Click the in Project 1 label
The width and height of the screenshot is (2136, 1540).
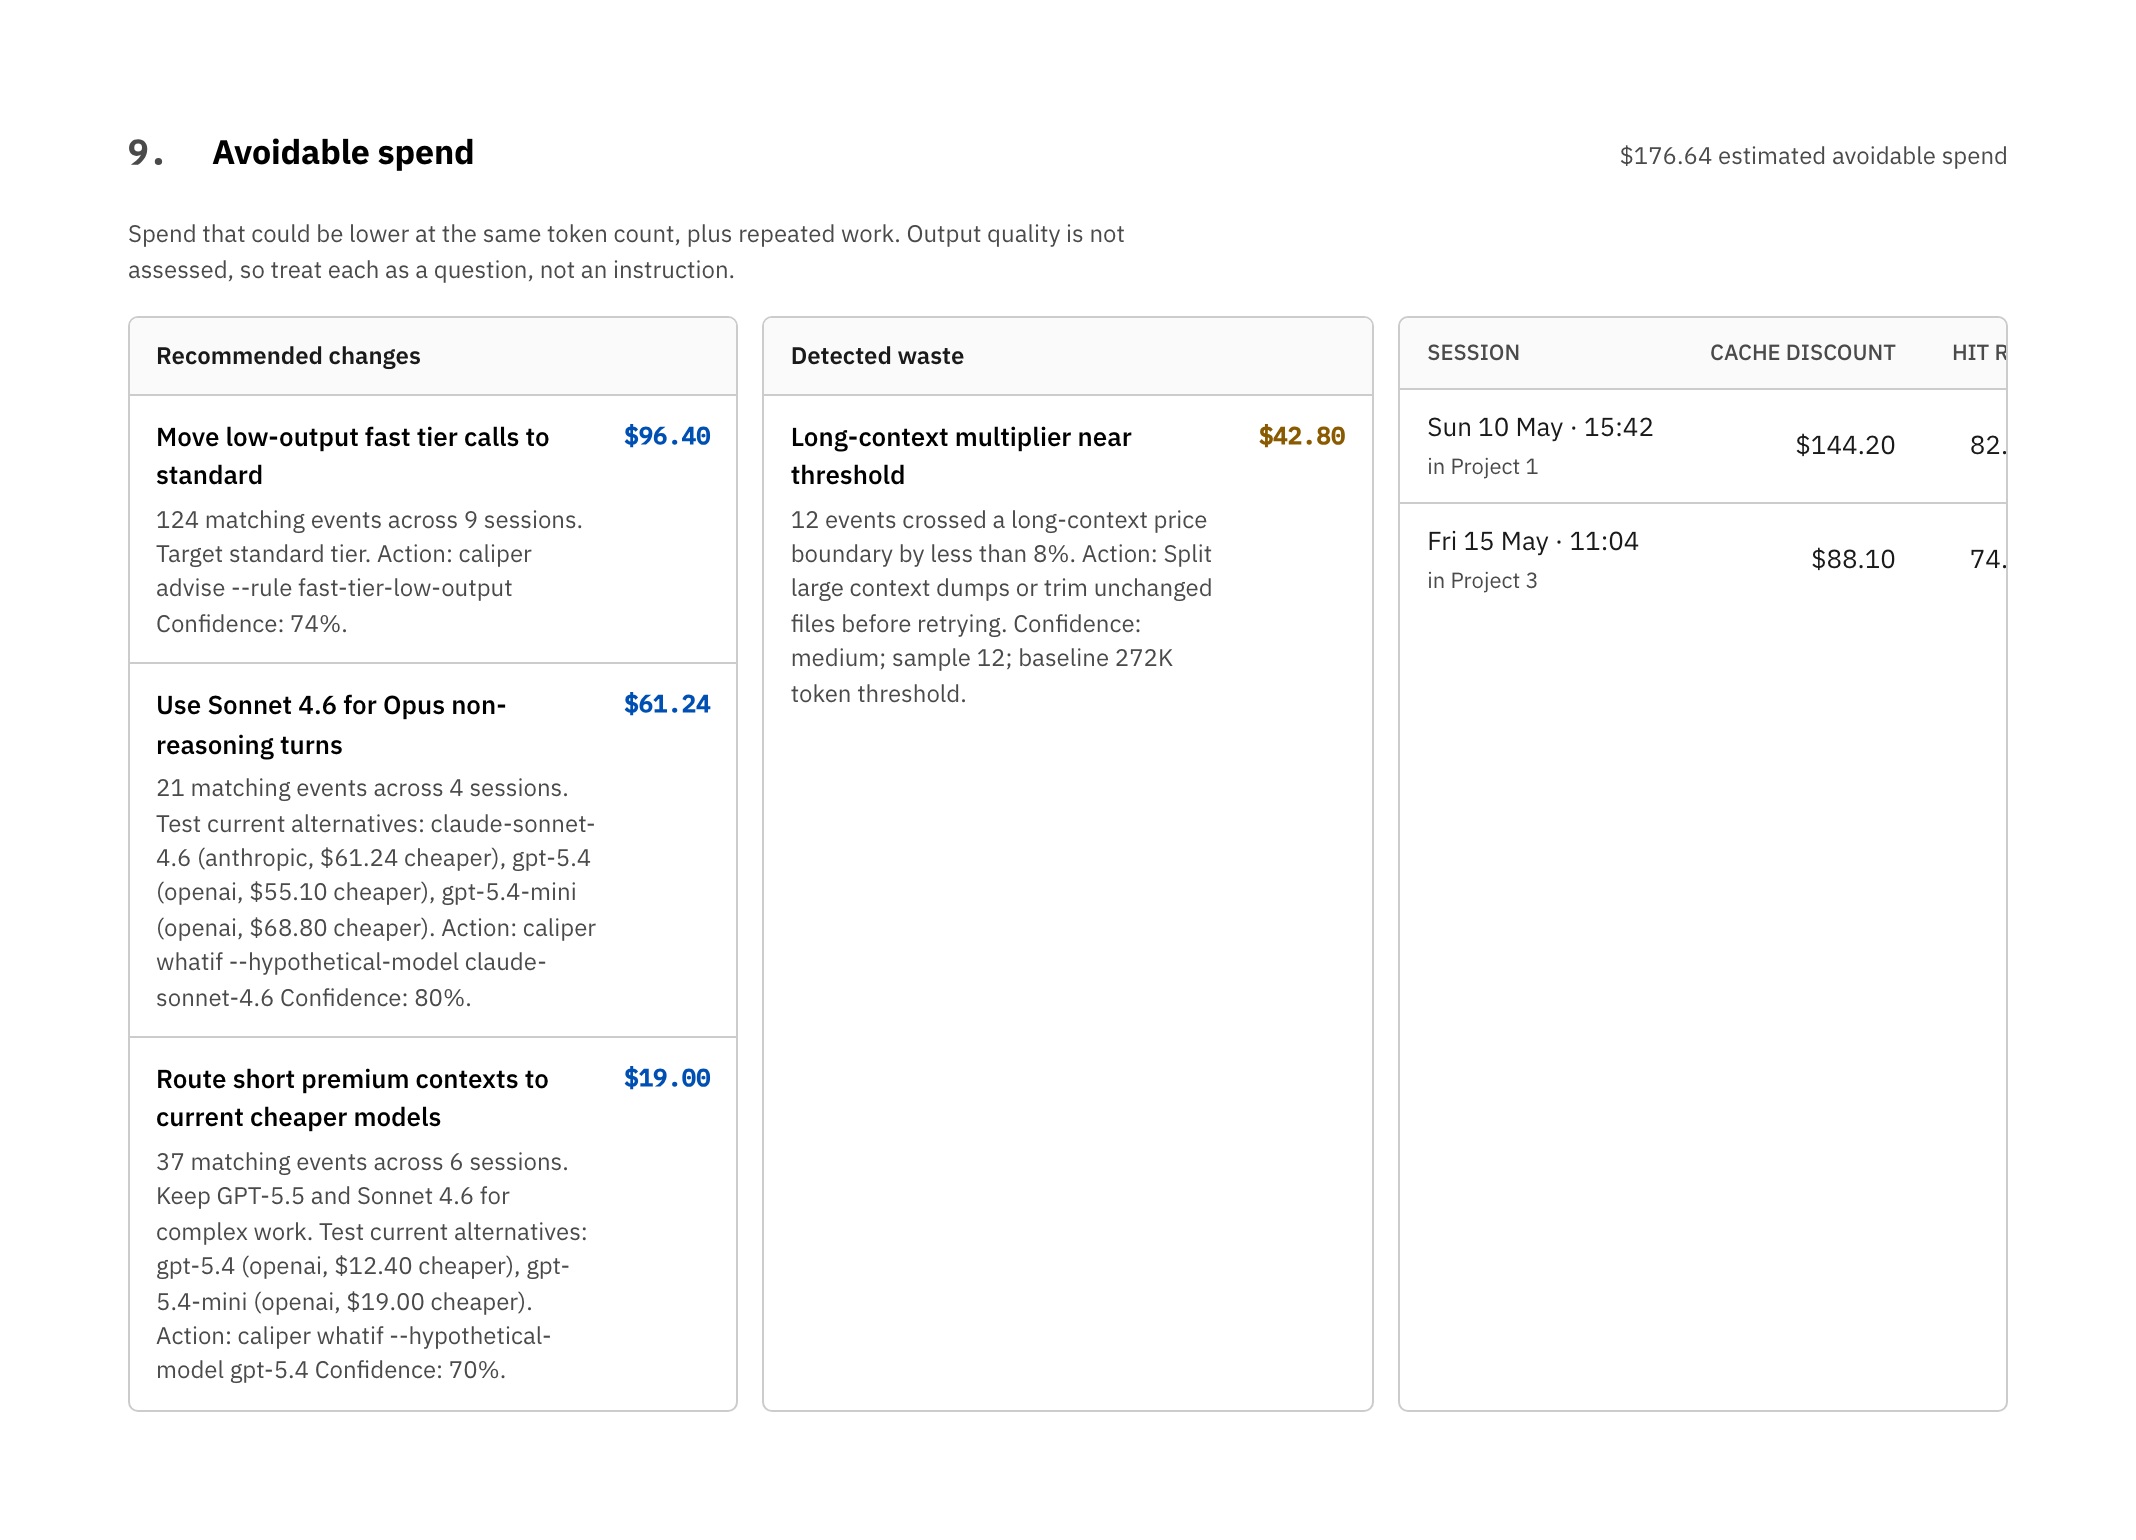click(x=1482, y=467)
